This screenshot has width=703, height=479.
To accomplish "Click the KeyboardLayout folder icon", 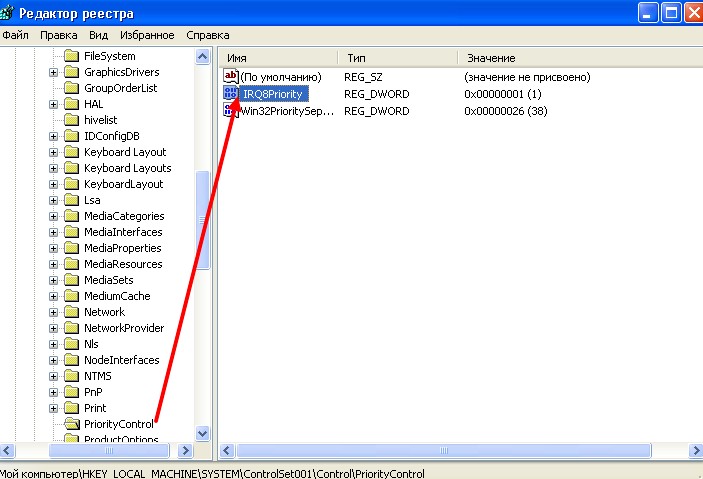I will [71, 184].
